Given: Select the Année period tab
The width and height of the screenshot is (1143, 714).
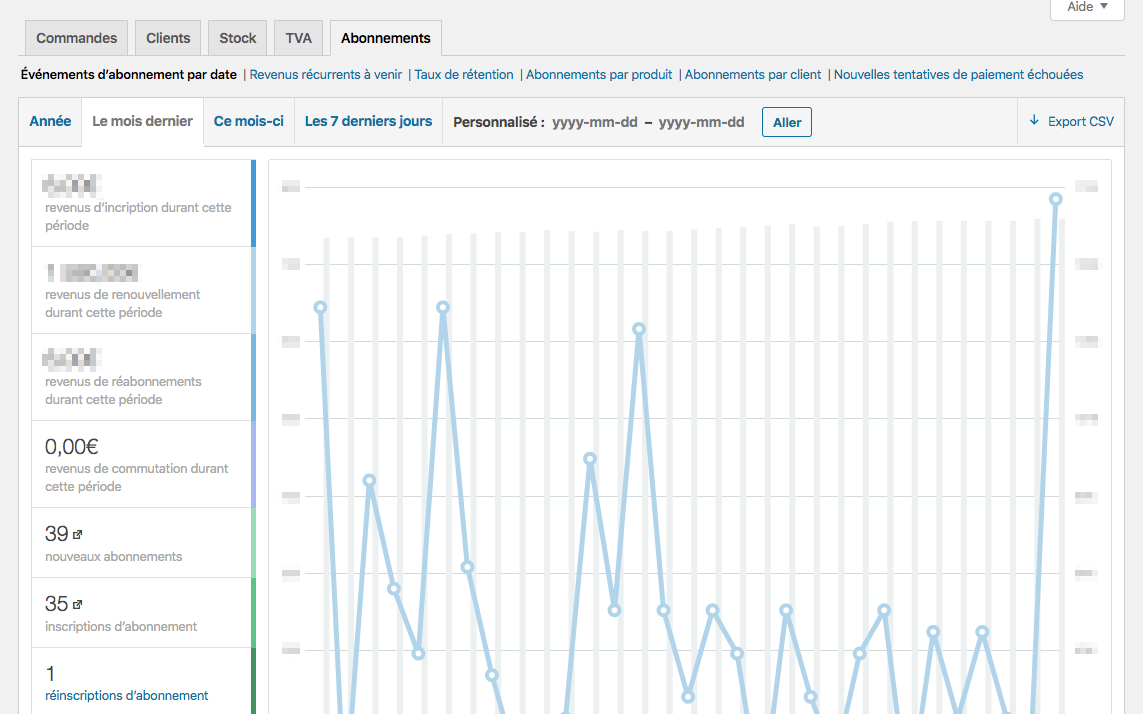Looking at the screenshot, I should [49, 120].
